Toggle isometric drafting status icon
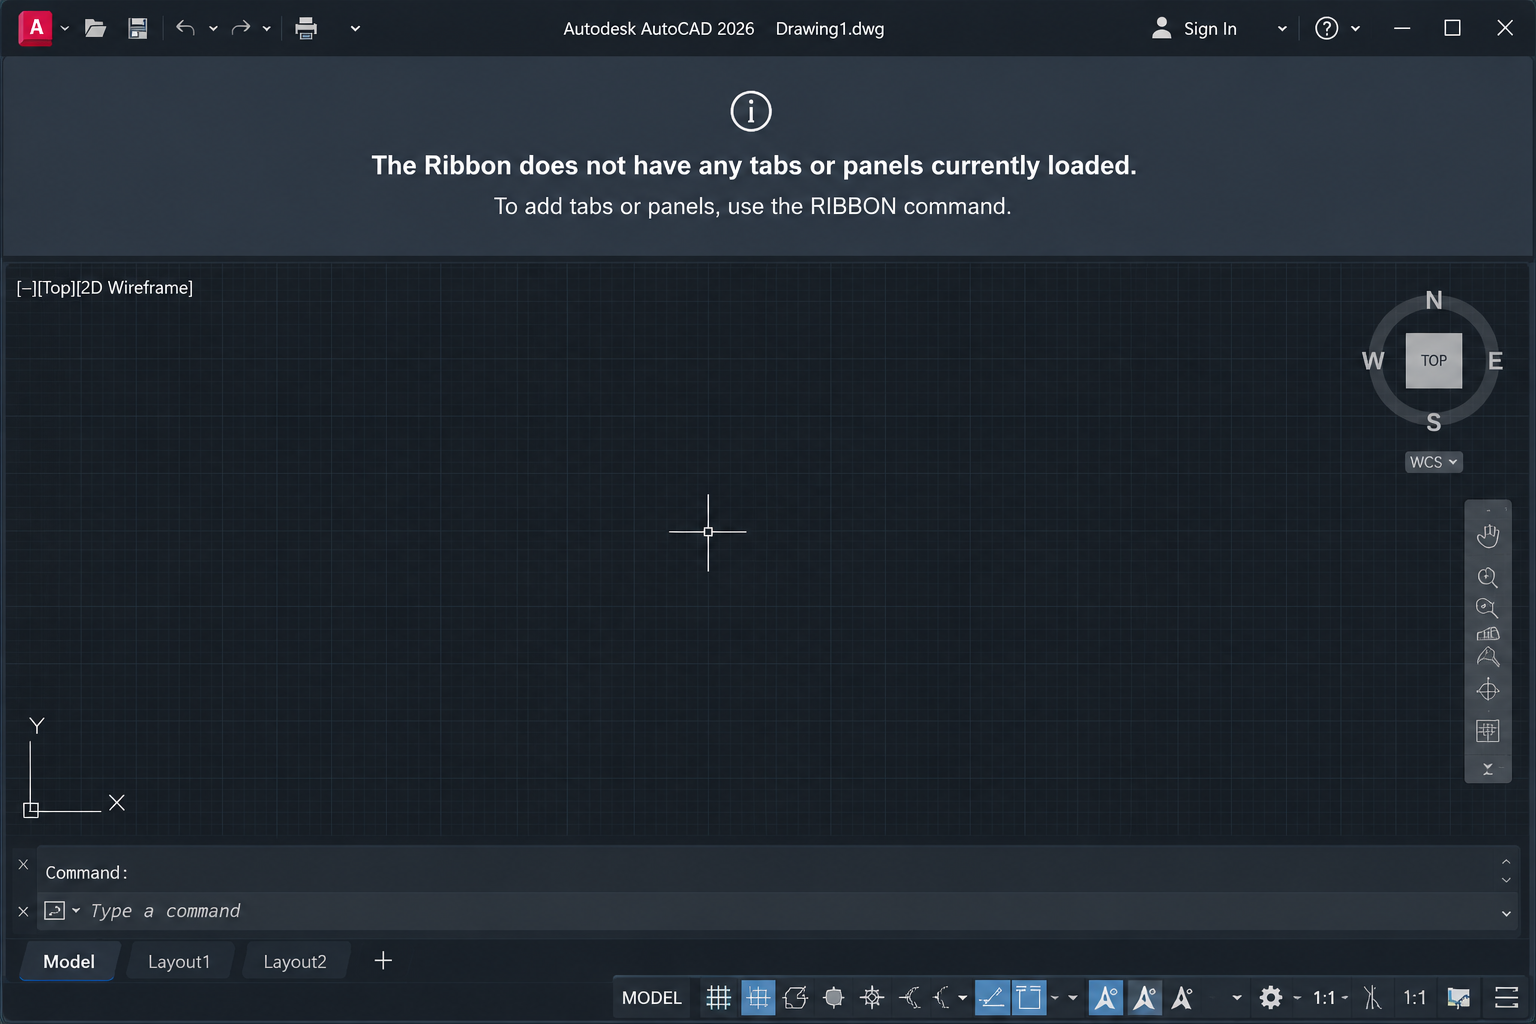Image resolution: width=1536 pixels, height=1024 pixels. [x=942, y=998]
